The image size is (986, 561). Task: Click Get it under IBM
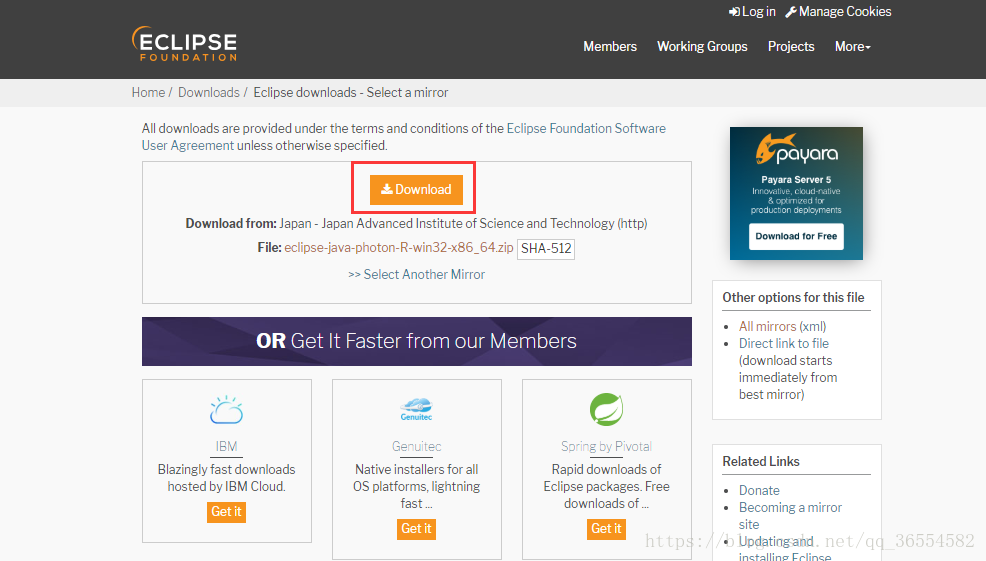226,512
